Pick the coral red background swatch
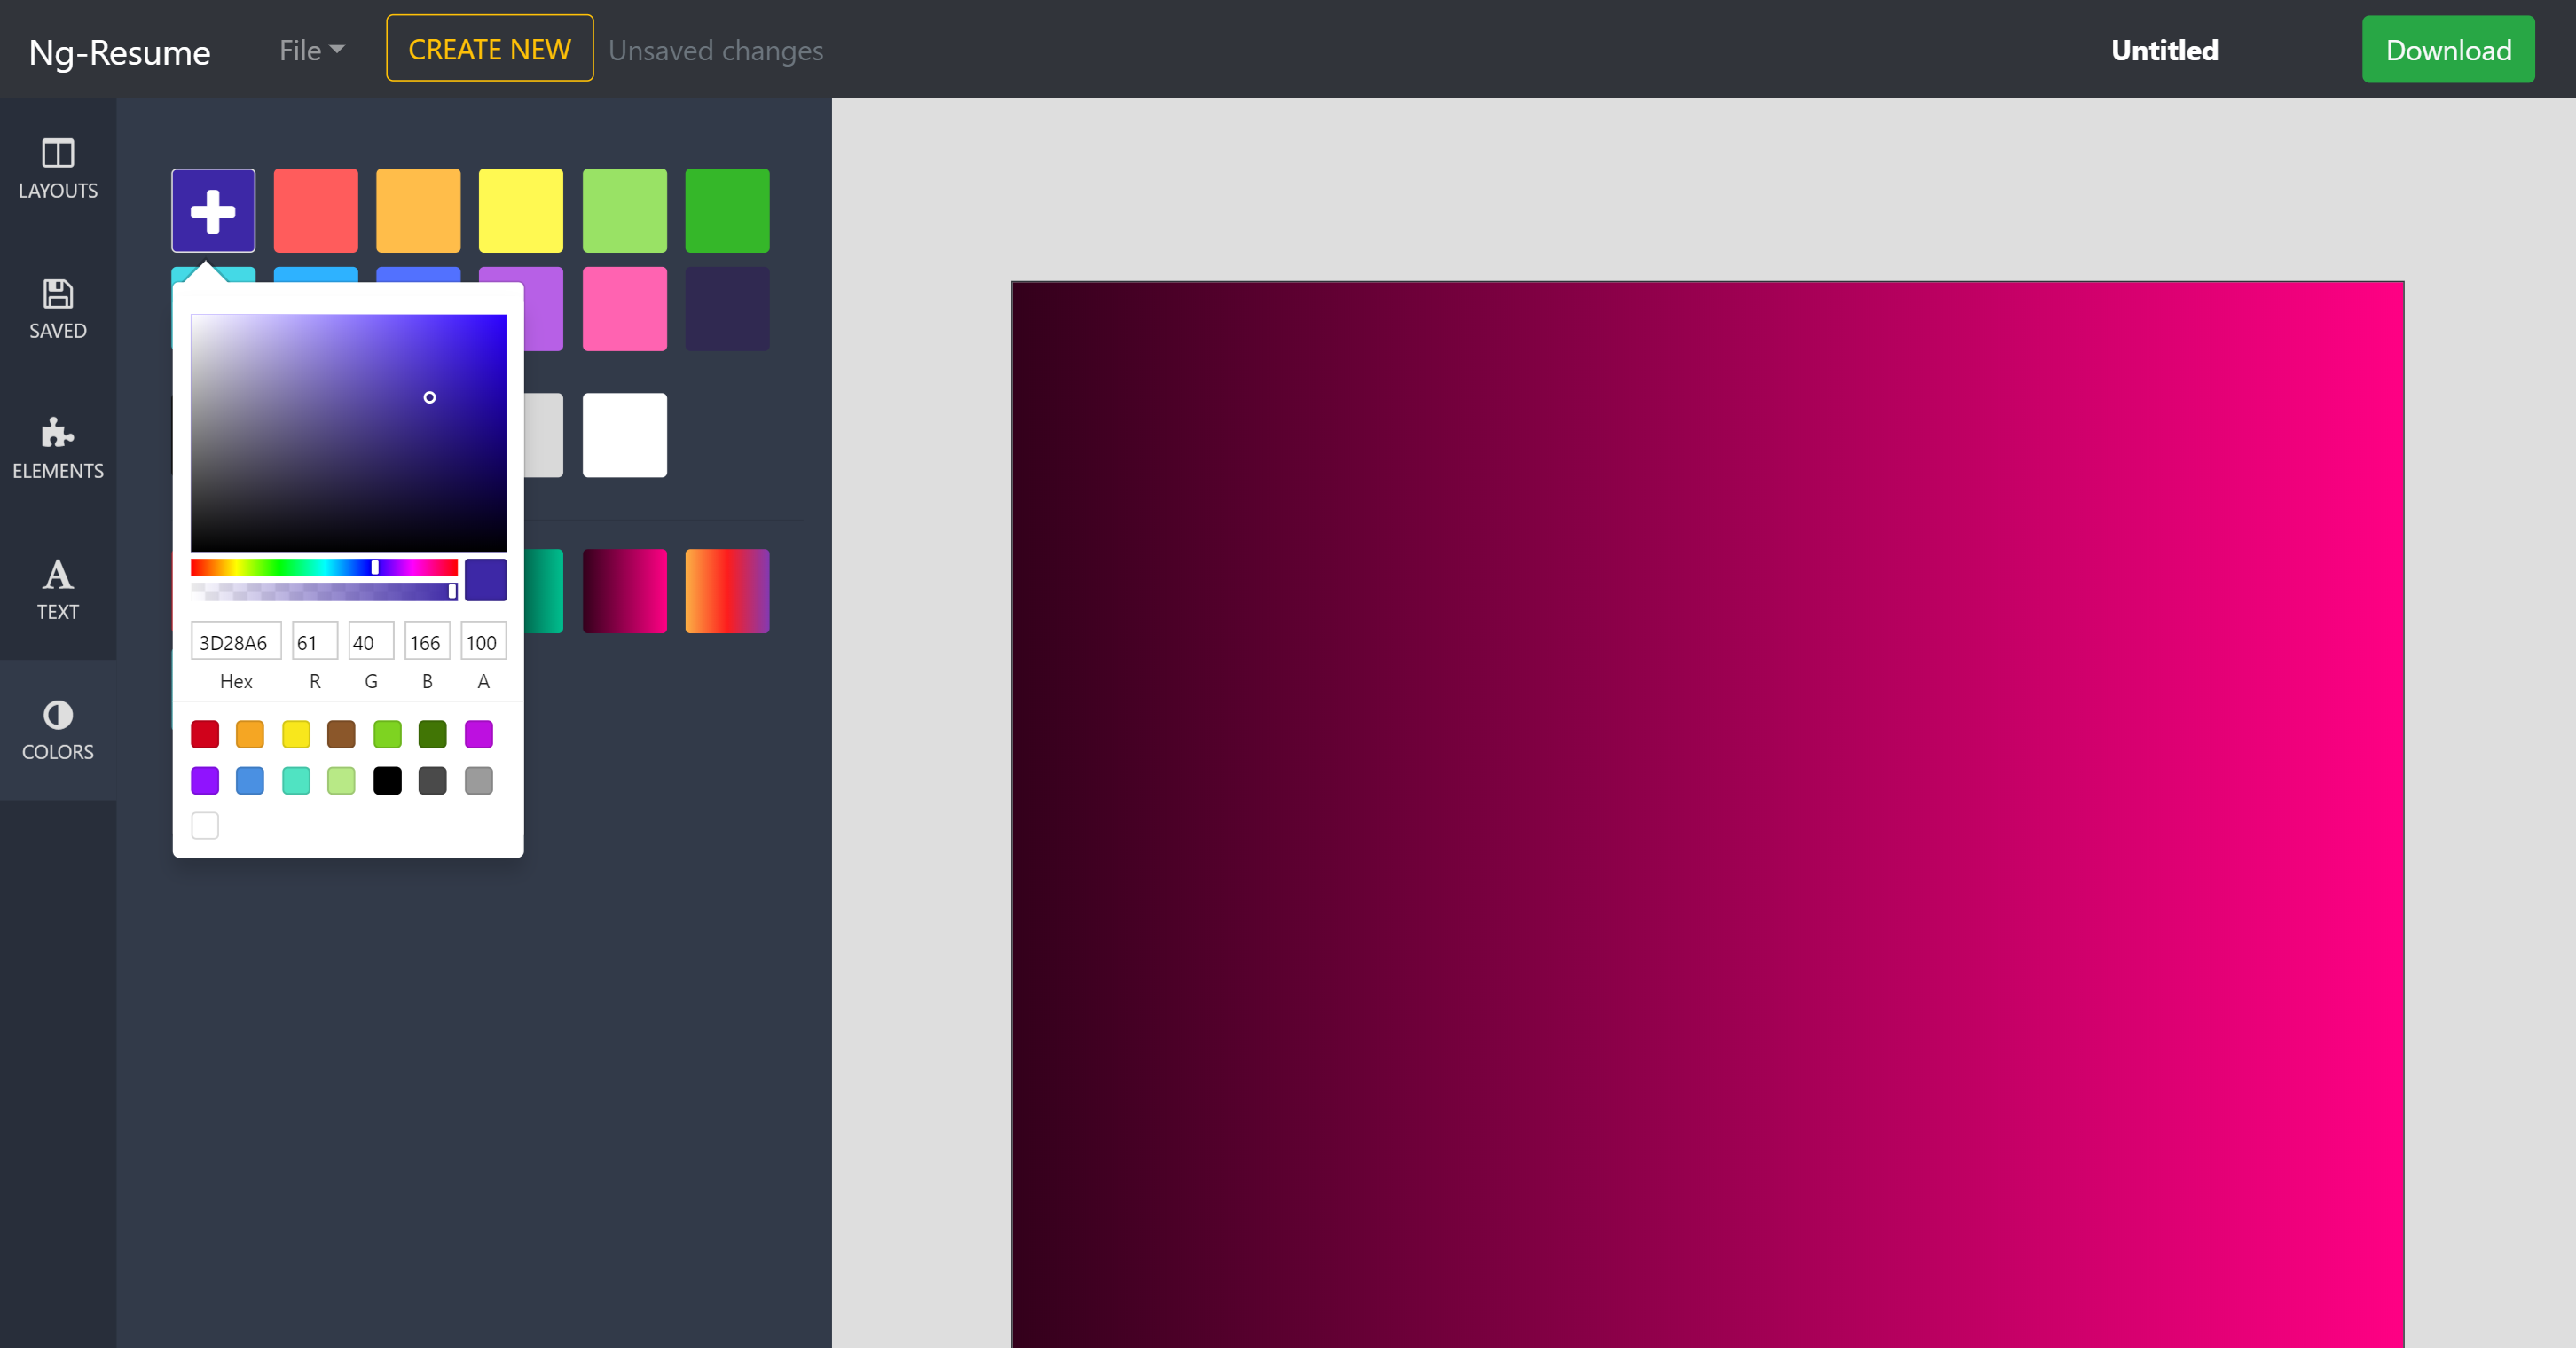2576x1348 pixels. tap(316, 211)
